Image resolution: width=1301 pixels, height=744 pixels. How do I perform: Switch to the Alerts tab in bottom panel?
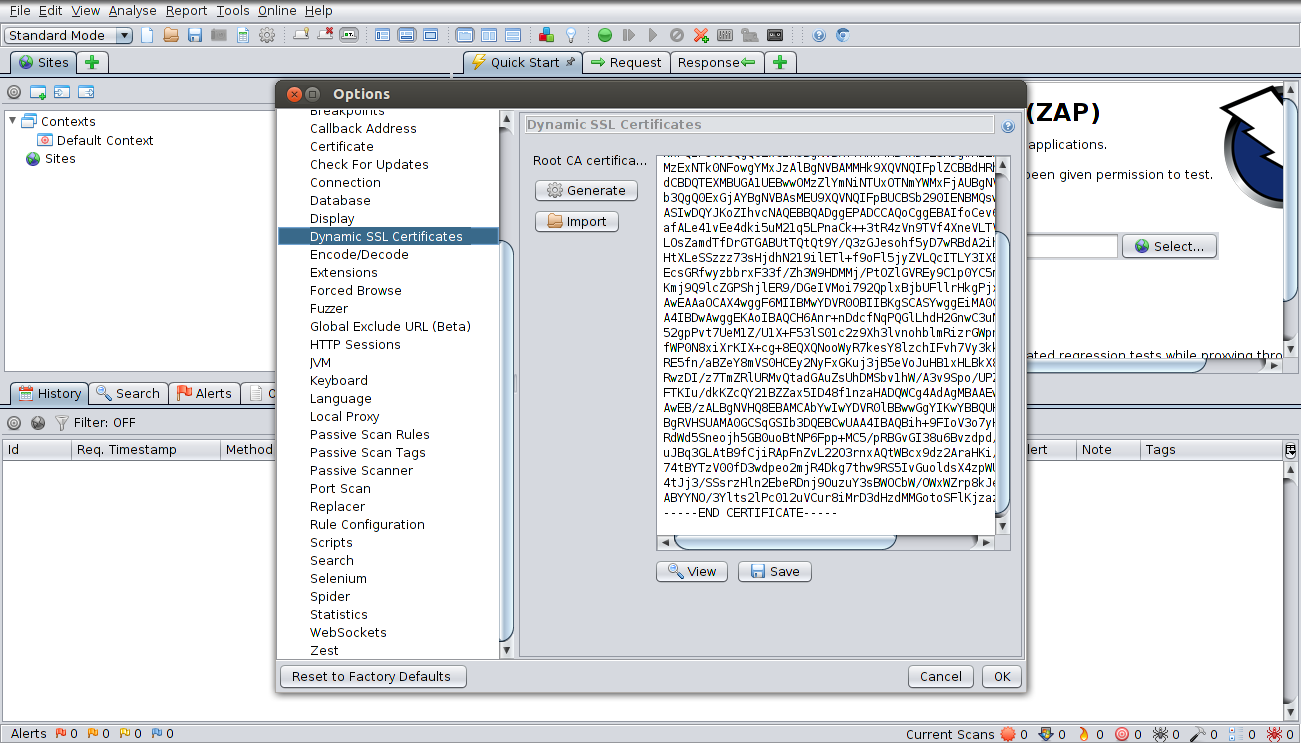point(204,393)
